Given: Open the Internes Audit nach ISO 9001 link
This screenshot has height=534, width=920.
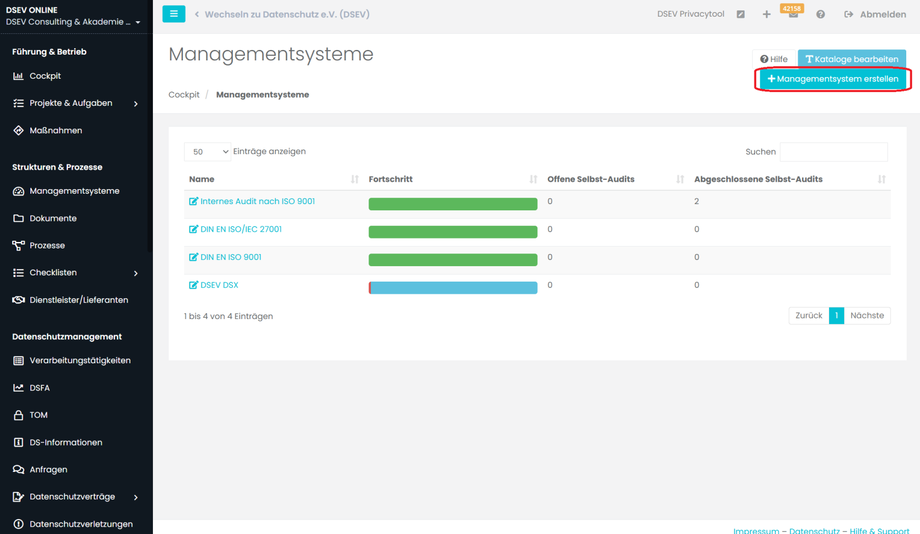Looking at the screenshot, I should [x=257, y=201].
